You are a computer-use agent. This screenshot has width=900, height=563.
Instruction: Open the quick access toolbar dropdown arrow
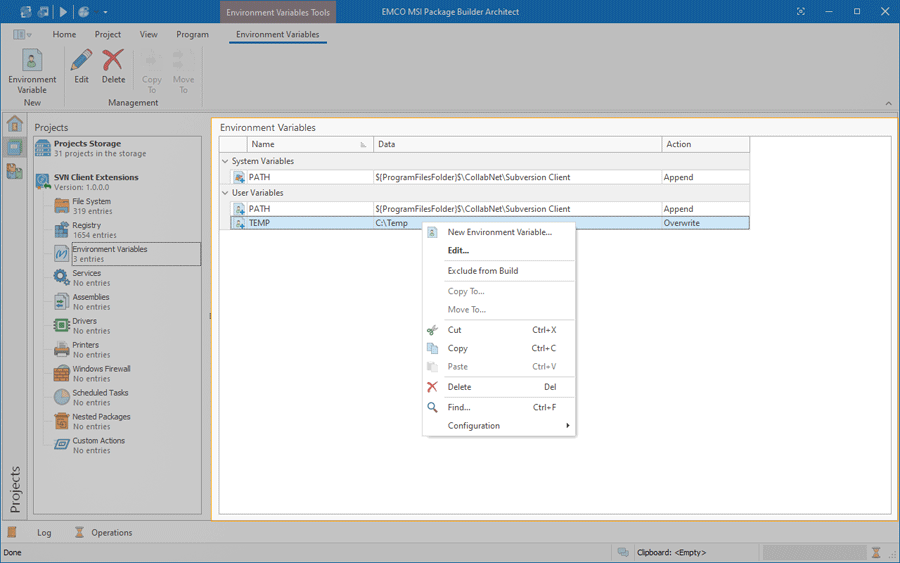click(x=106, y=12)
